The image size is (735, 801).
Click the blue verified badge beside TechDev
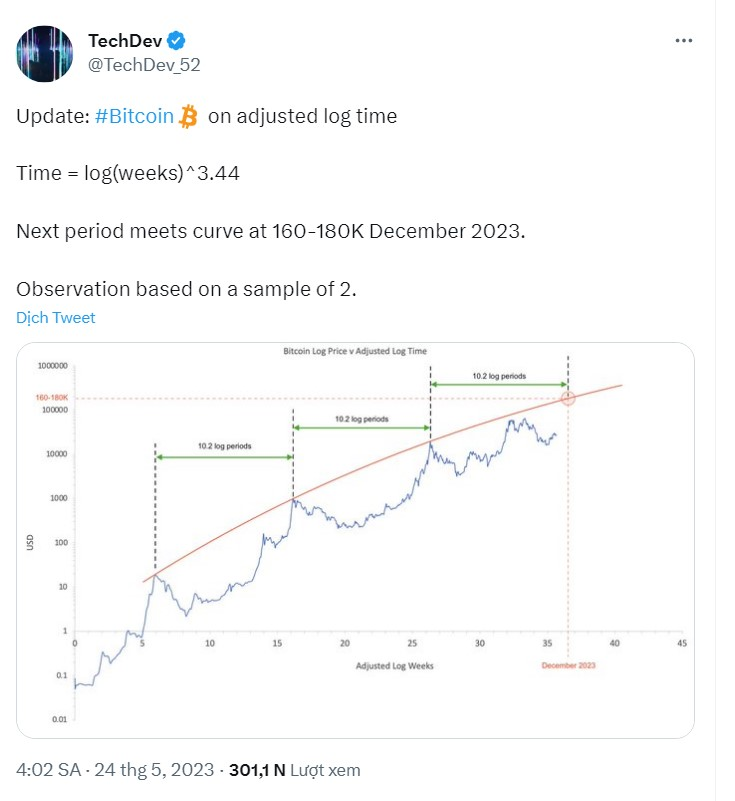coord(177,41)
